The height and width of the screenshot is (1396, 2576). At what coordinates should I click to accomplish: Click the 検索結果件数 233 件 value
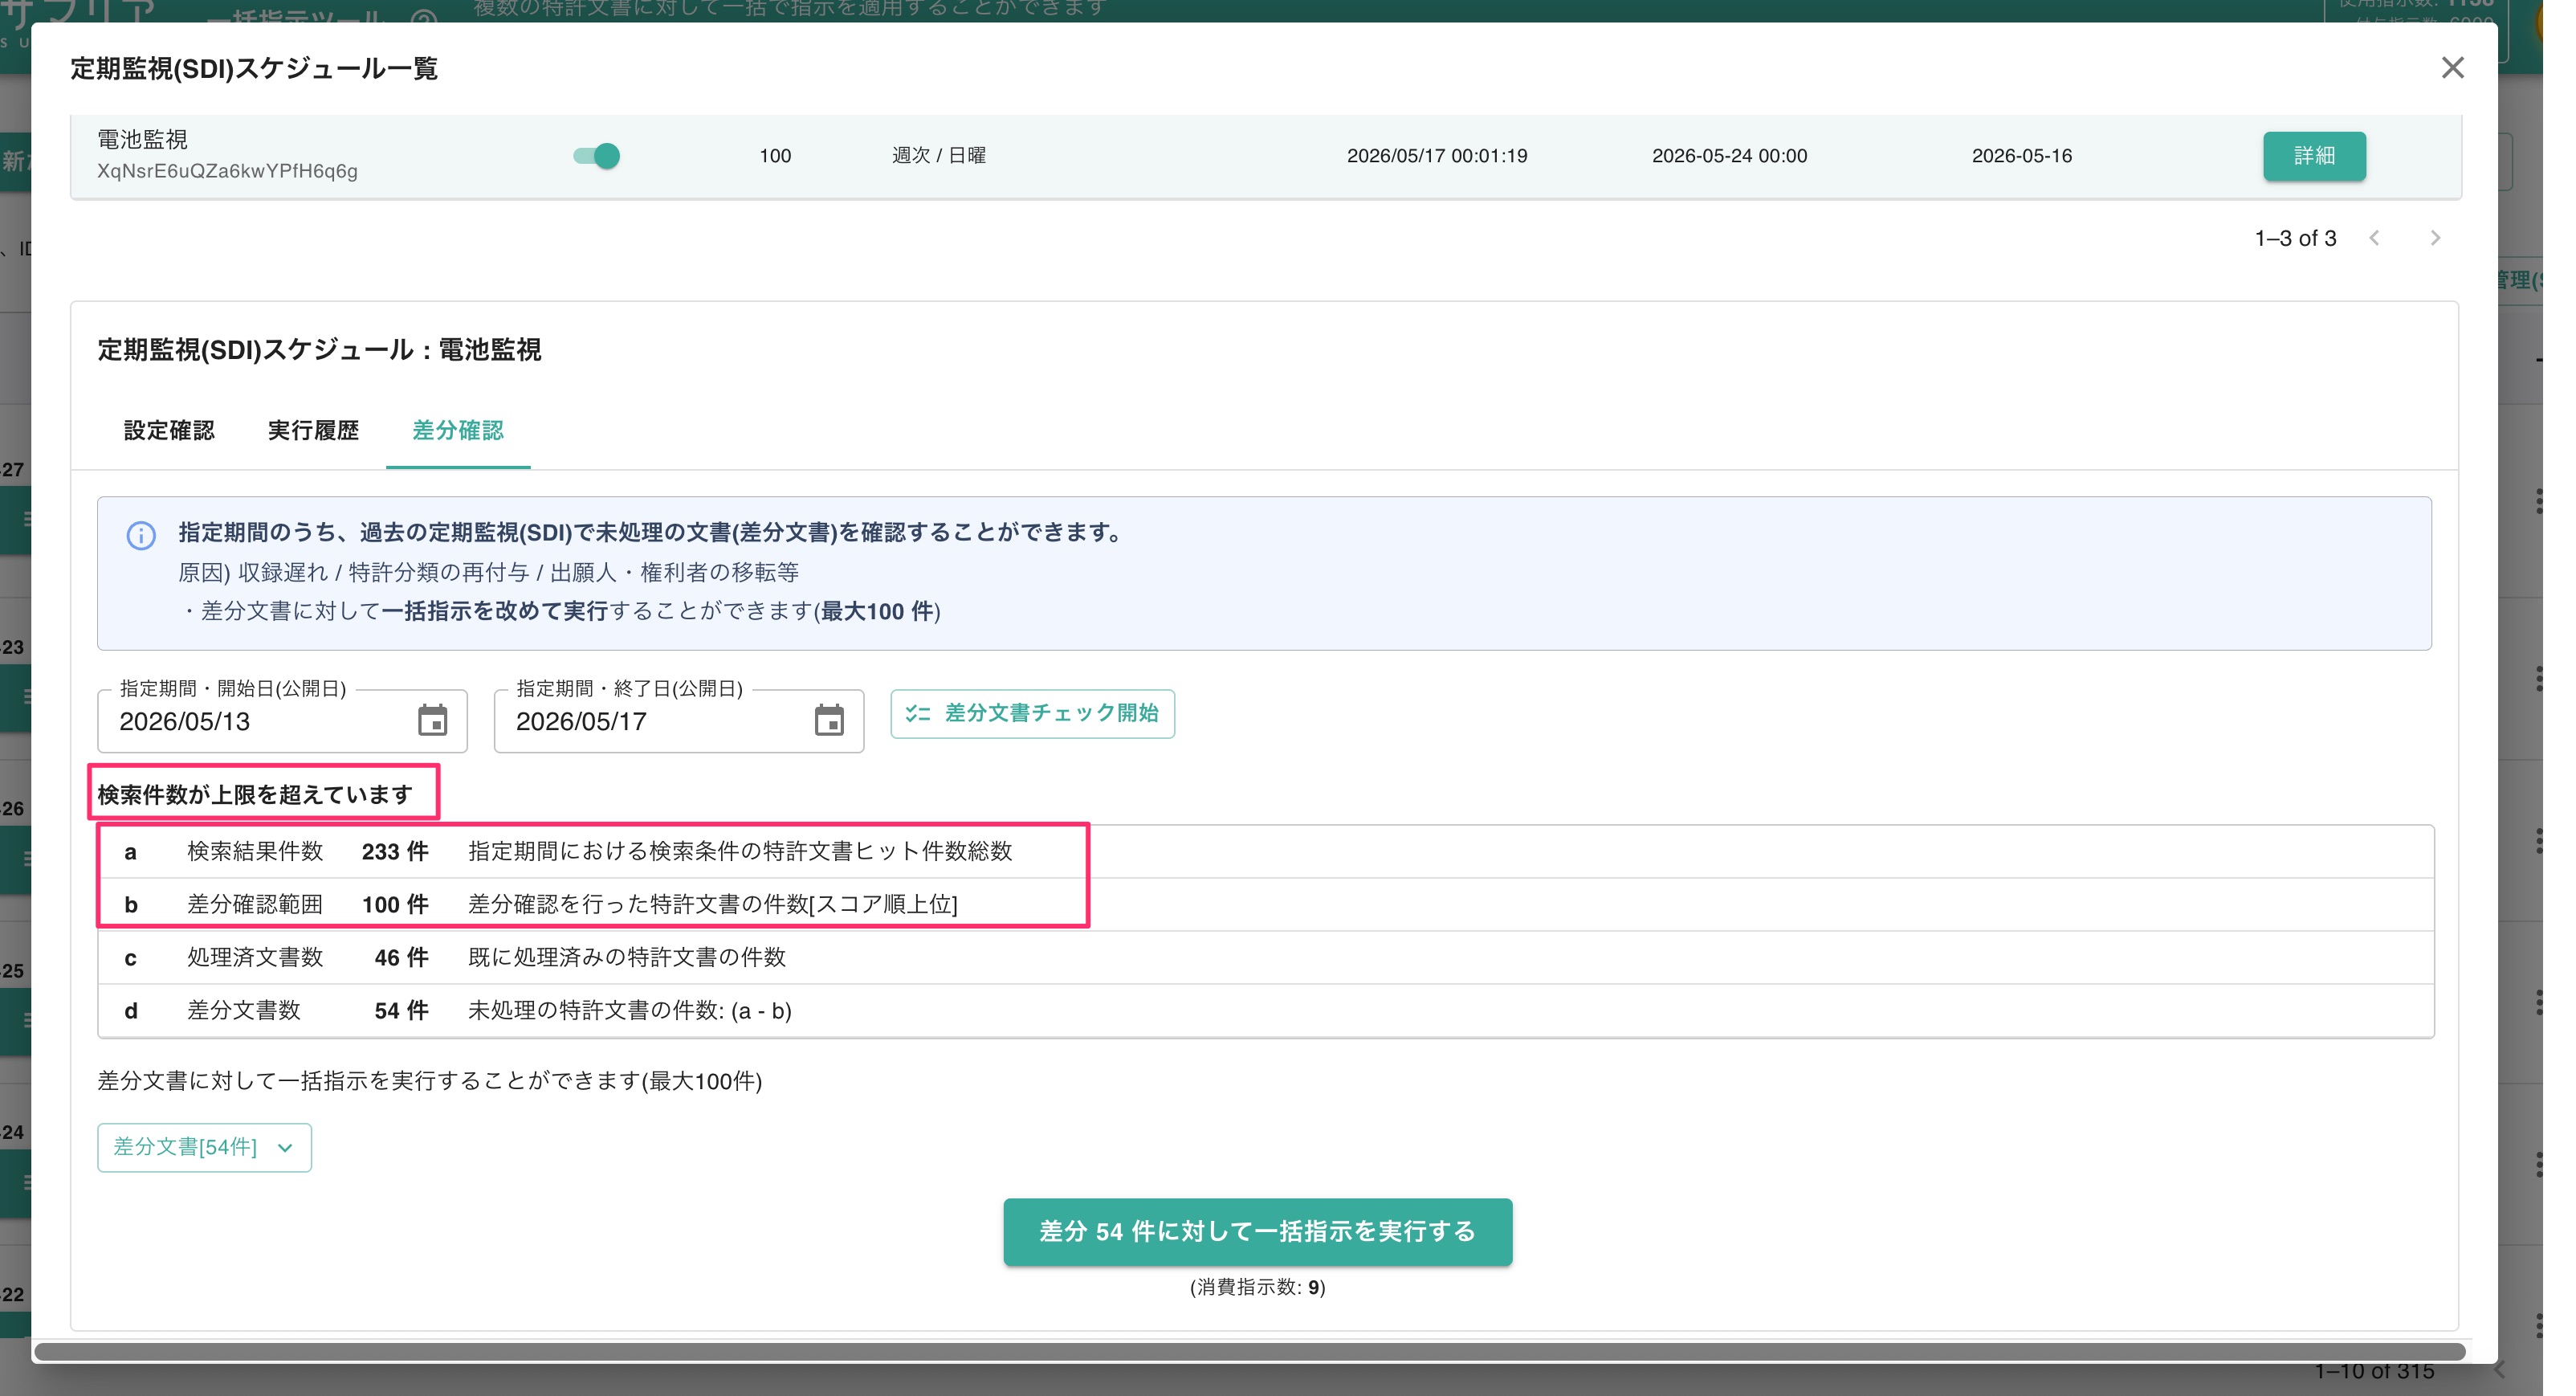coord(395,852)
